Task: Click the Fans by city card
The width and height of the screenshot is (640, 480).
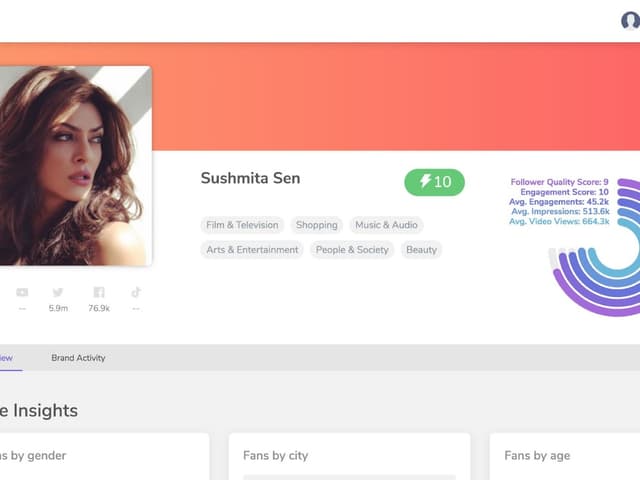Action: pyautogui.click(x=349, y=456)
